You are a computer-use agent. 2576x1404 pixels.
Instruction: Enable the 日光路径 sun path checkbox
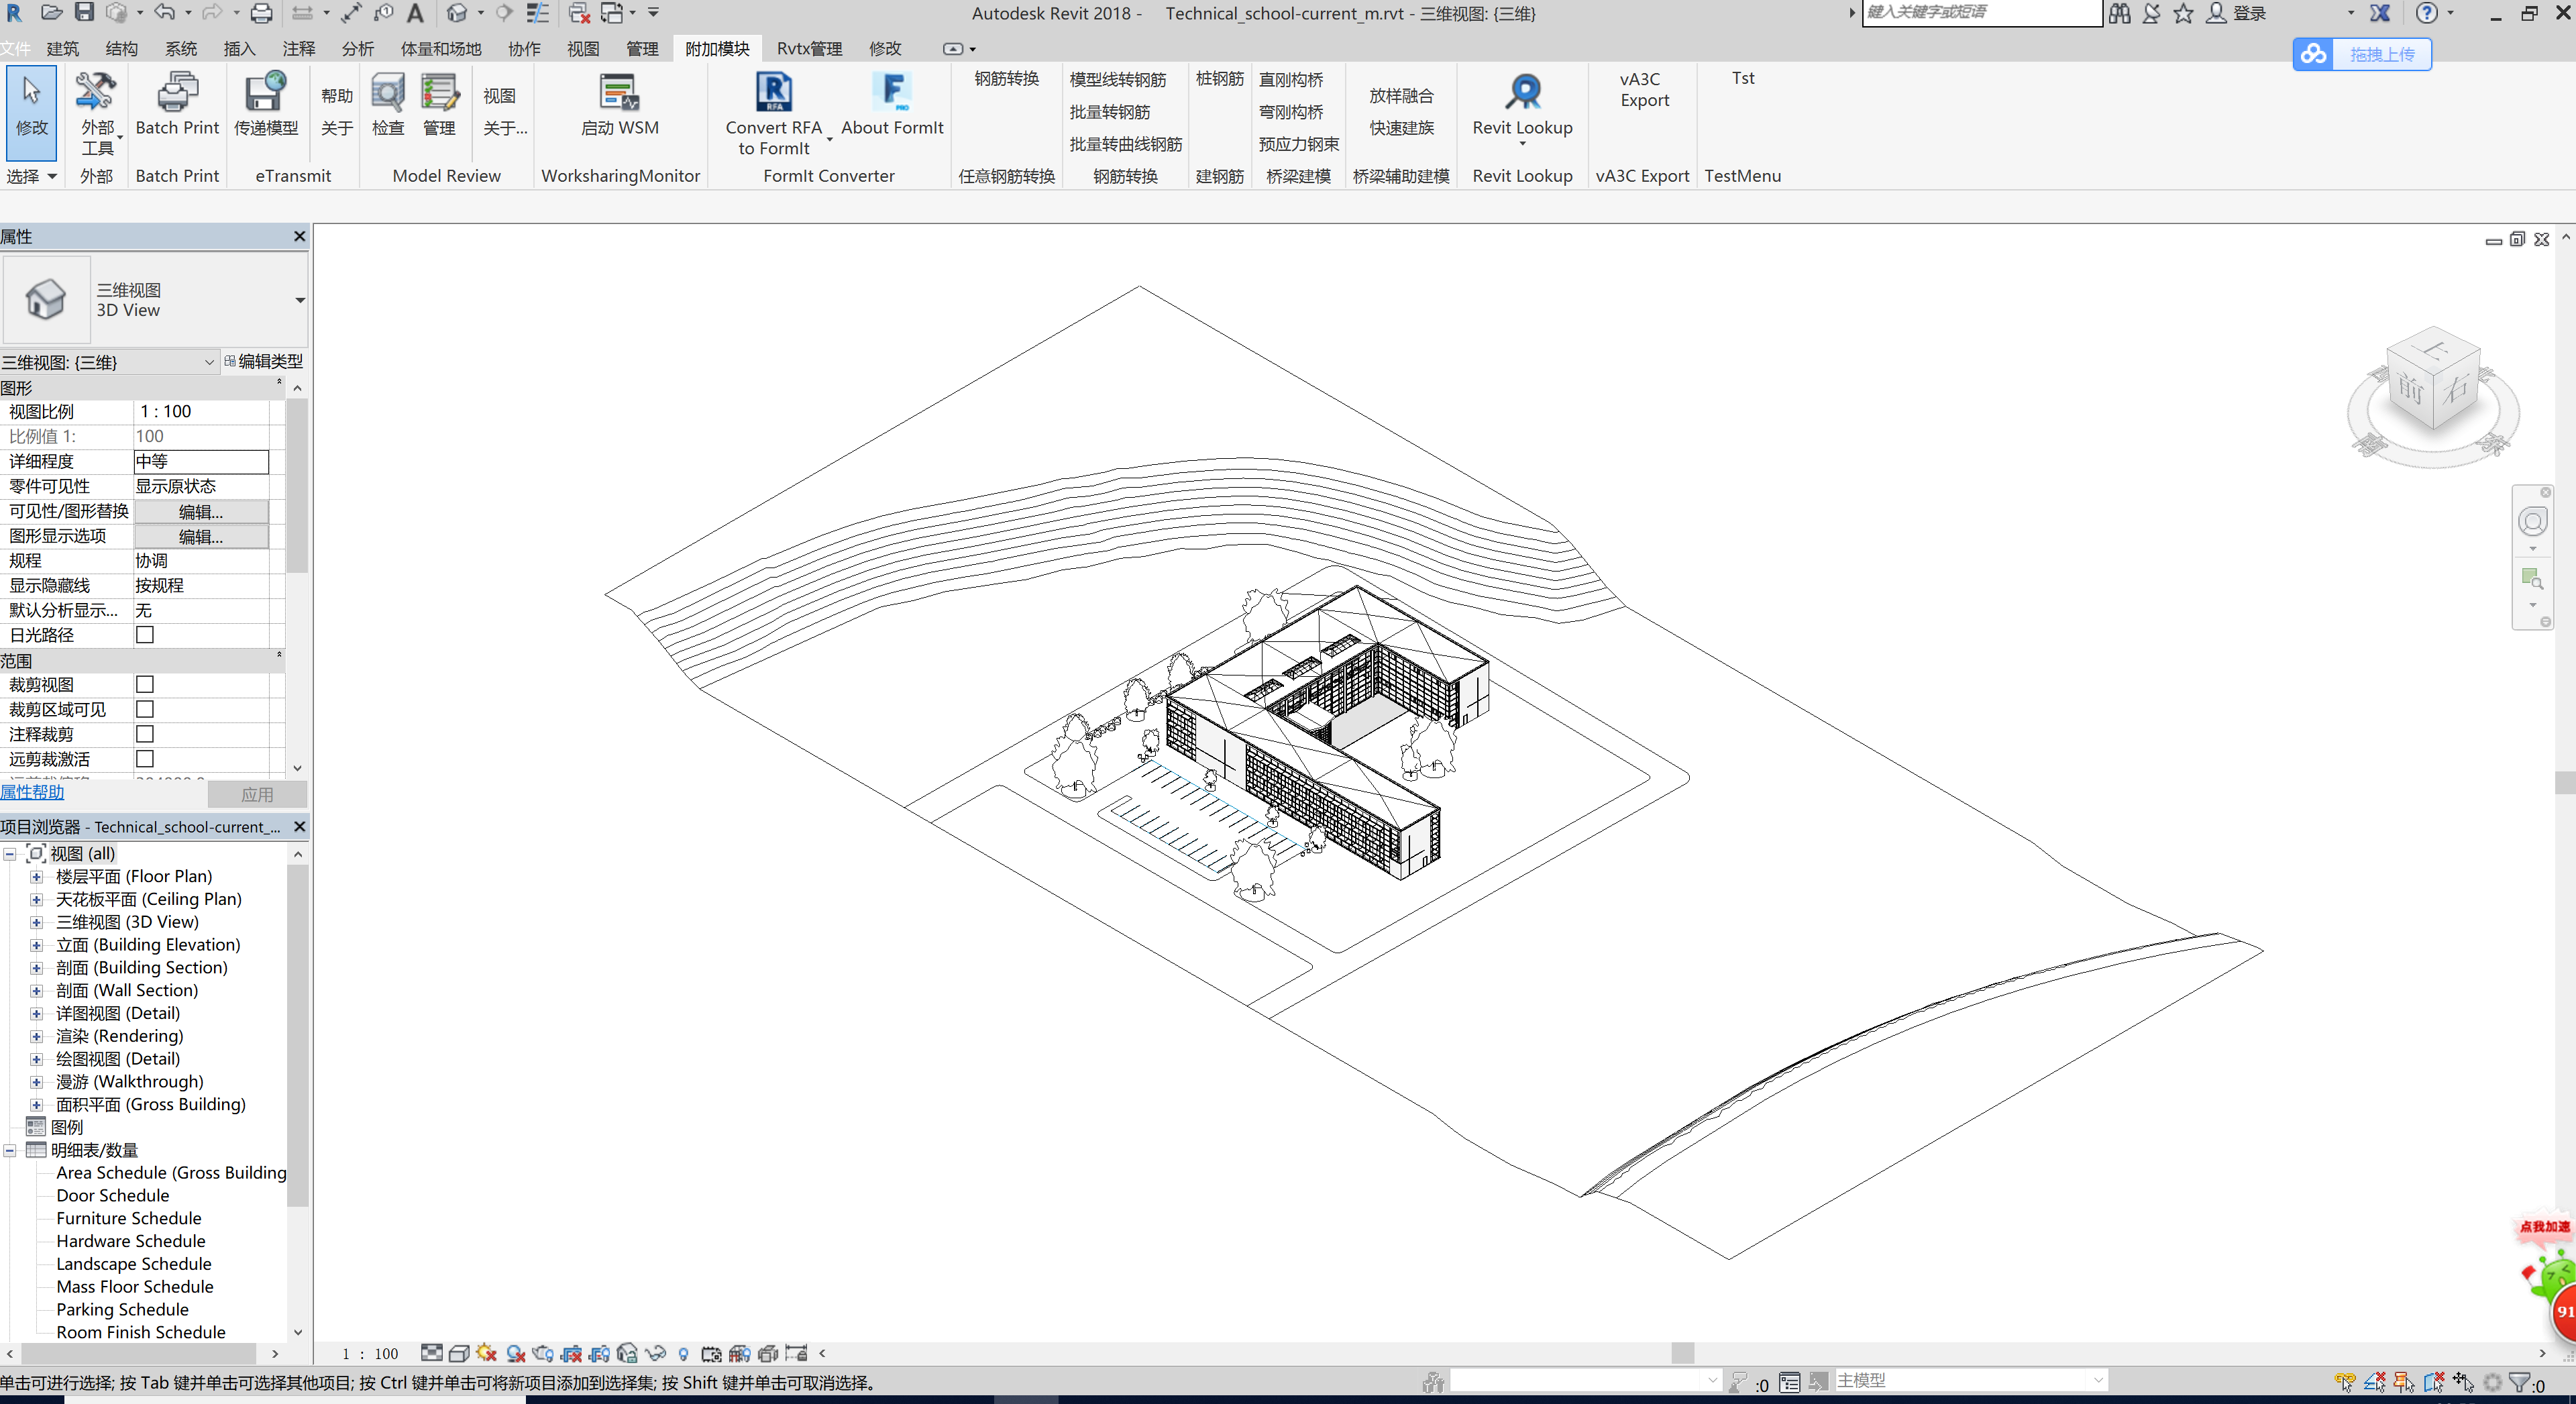tap(145, 635)
